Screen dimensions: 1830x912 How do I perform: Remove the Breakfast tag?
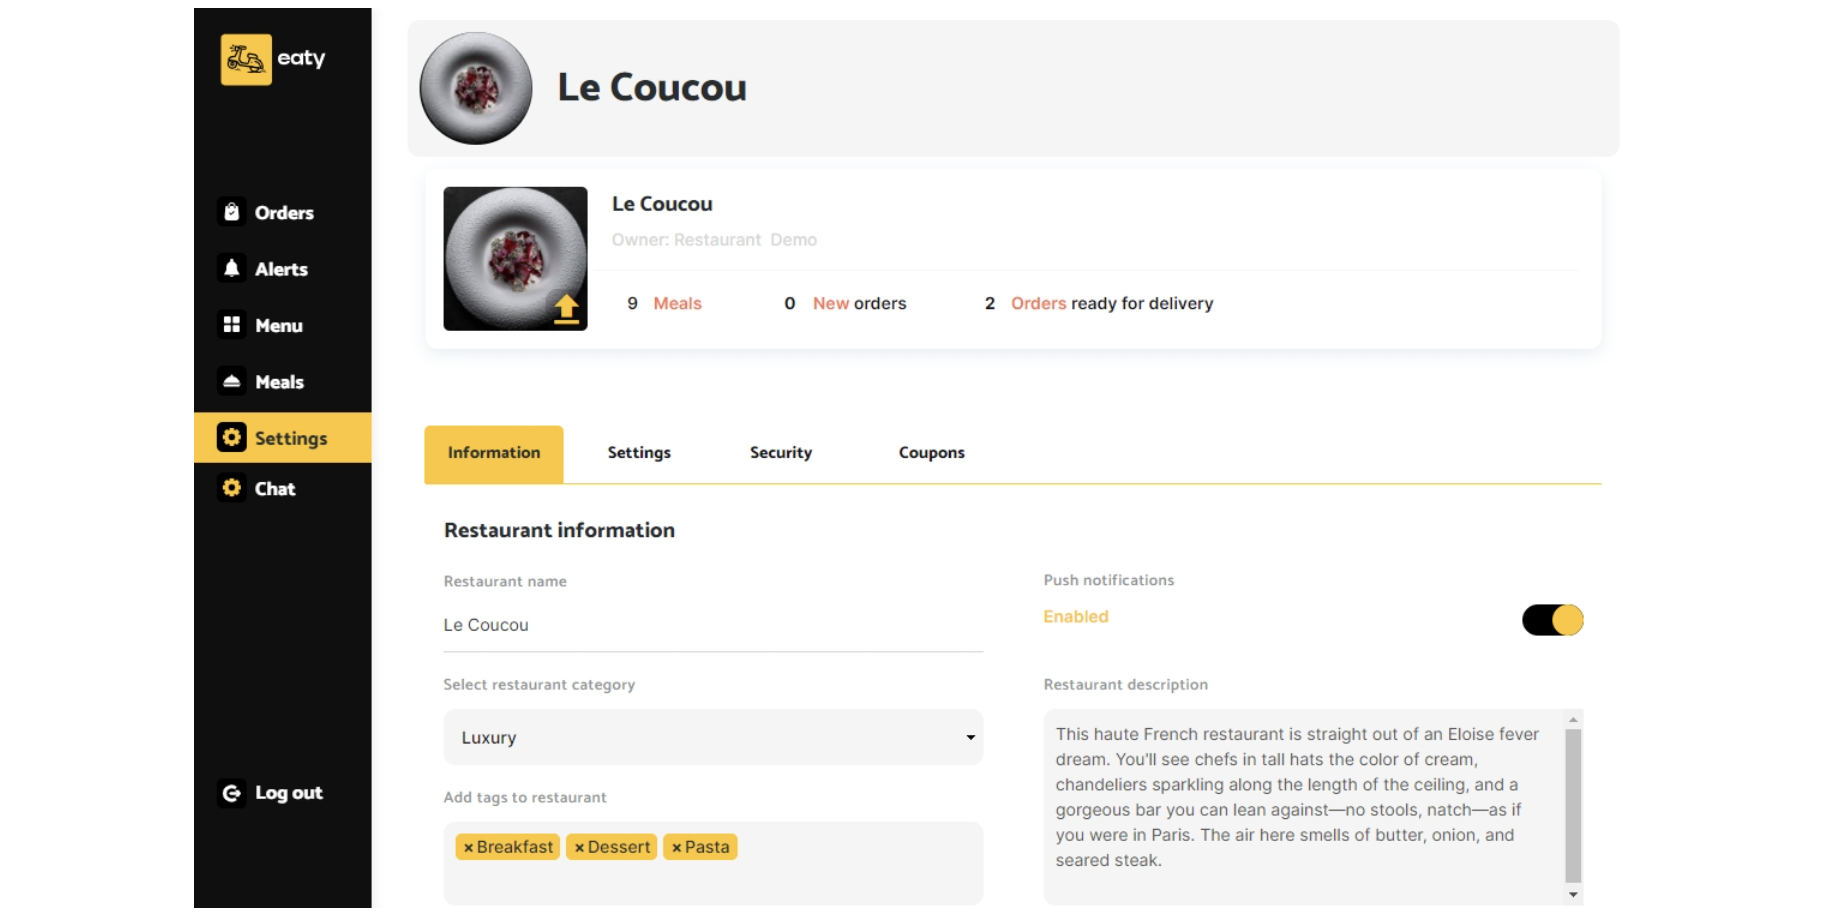pyautogui.click(x=468, y=848)
